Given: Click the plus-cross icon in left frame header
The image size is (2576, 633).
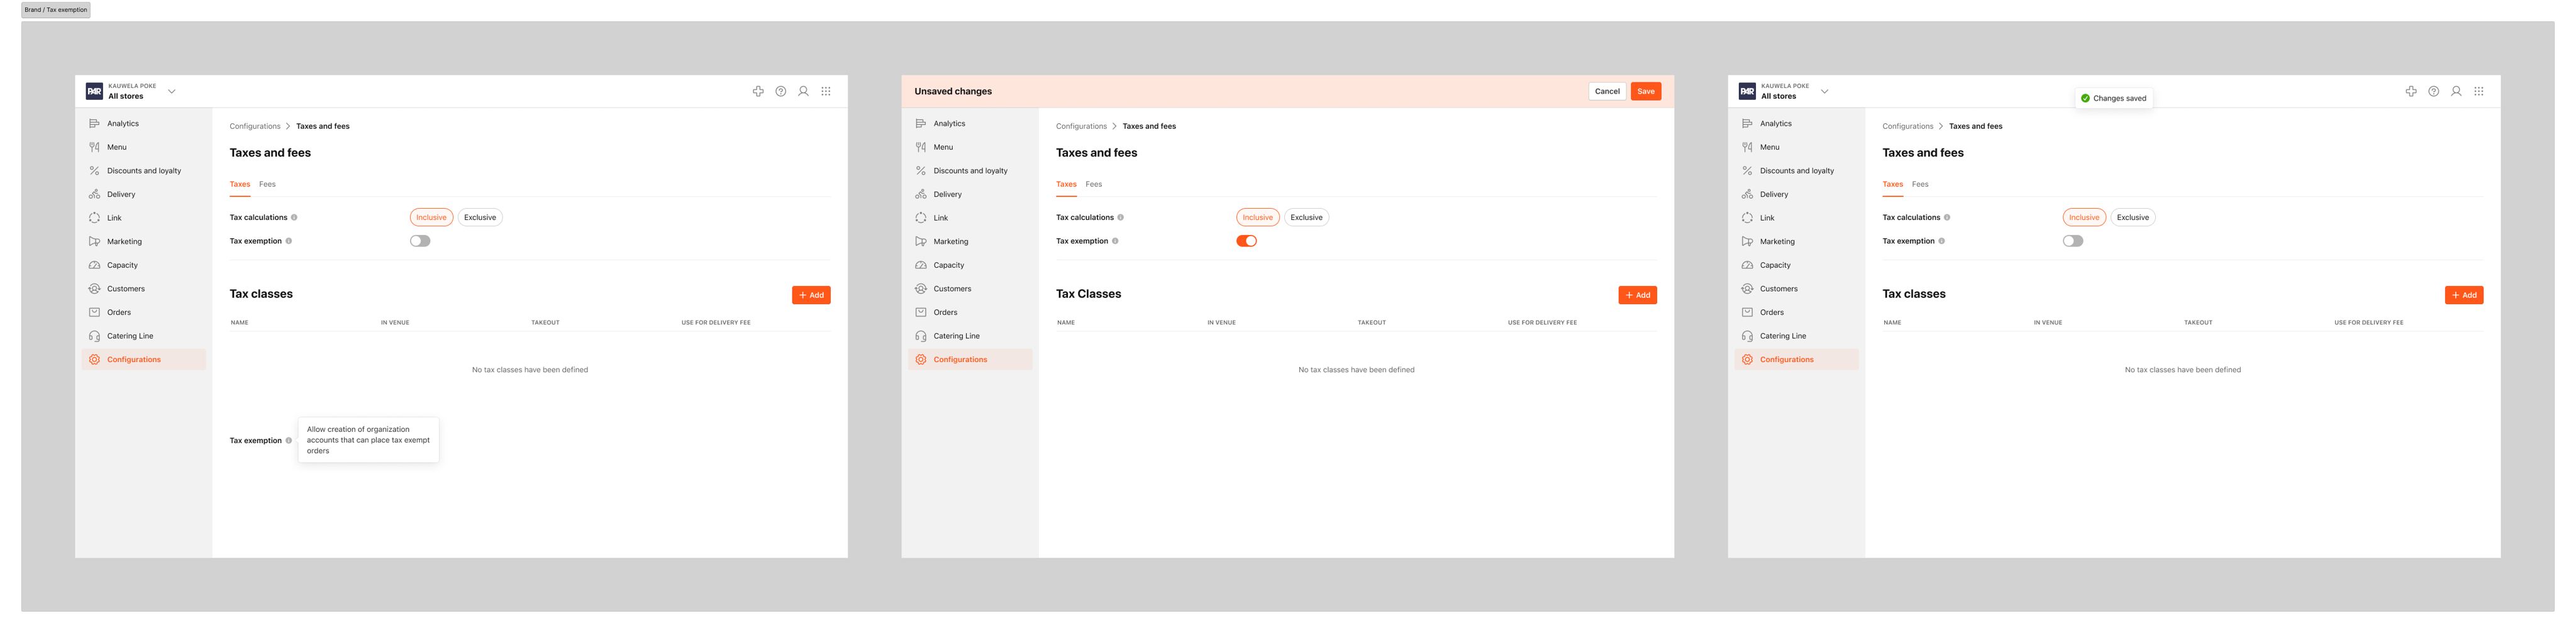Looking at the screenshot, I should coord(758,91).
